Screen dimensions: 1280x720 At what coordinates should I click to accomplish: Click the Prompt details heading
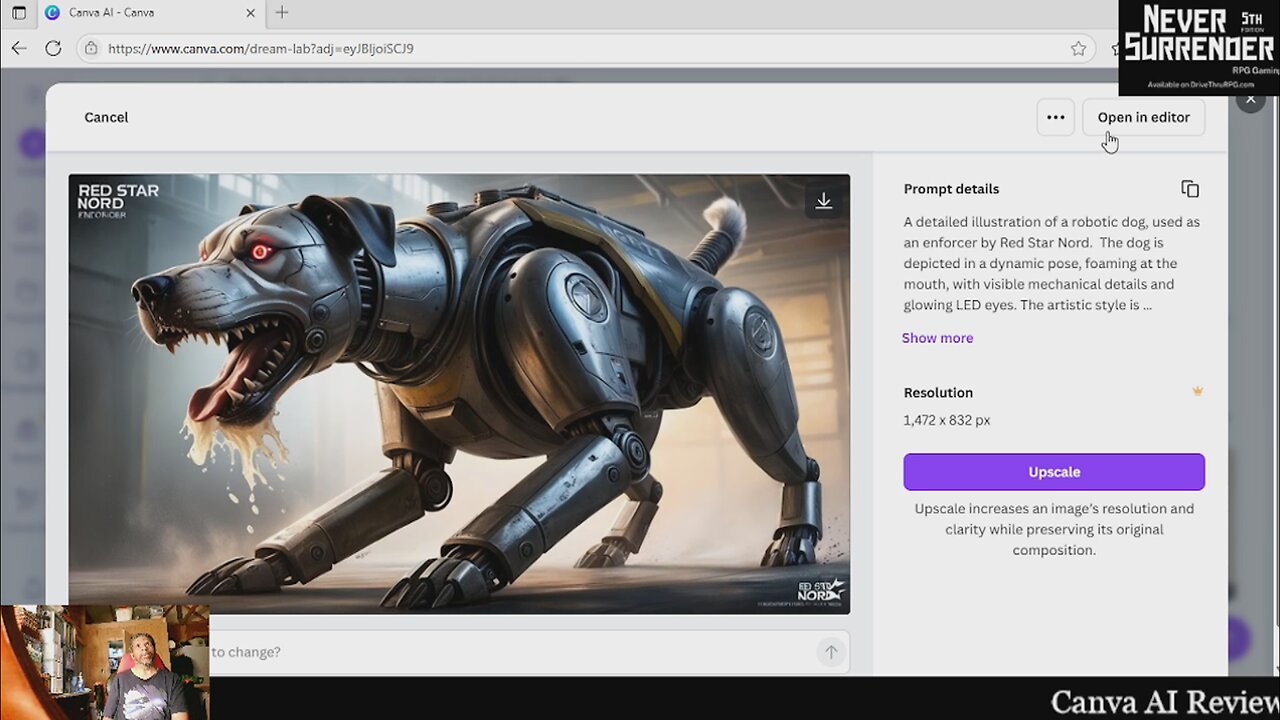pos(951,189)
